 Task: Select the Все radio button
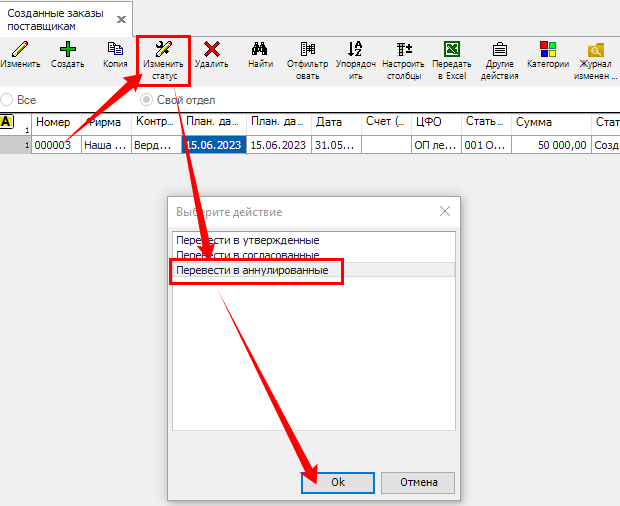8,100
